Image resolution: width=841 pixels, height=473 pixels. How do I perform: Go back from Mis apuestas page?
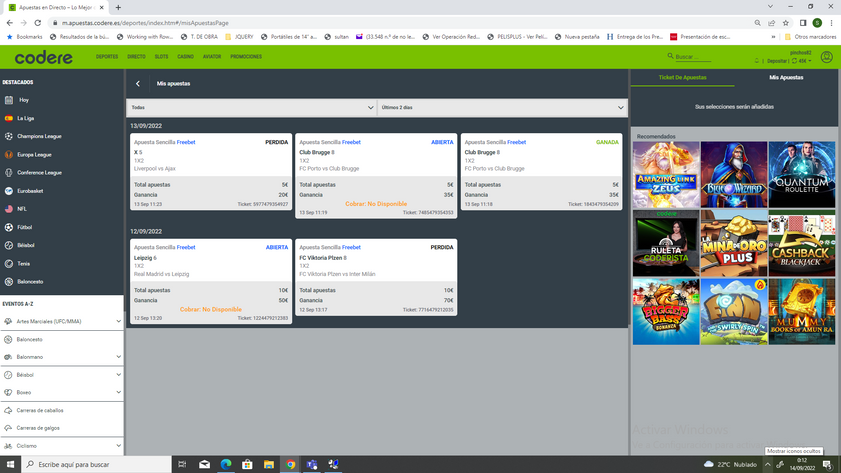click(x=138, y=84)
